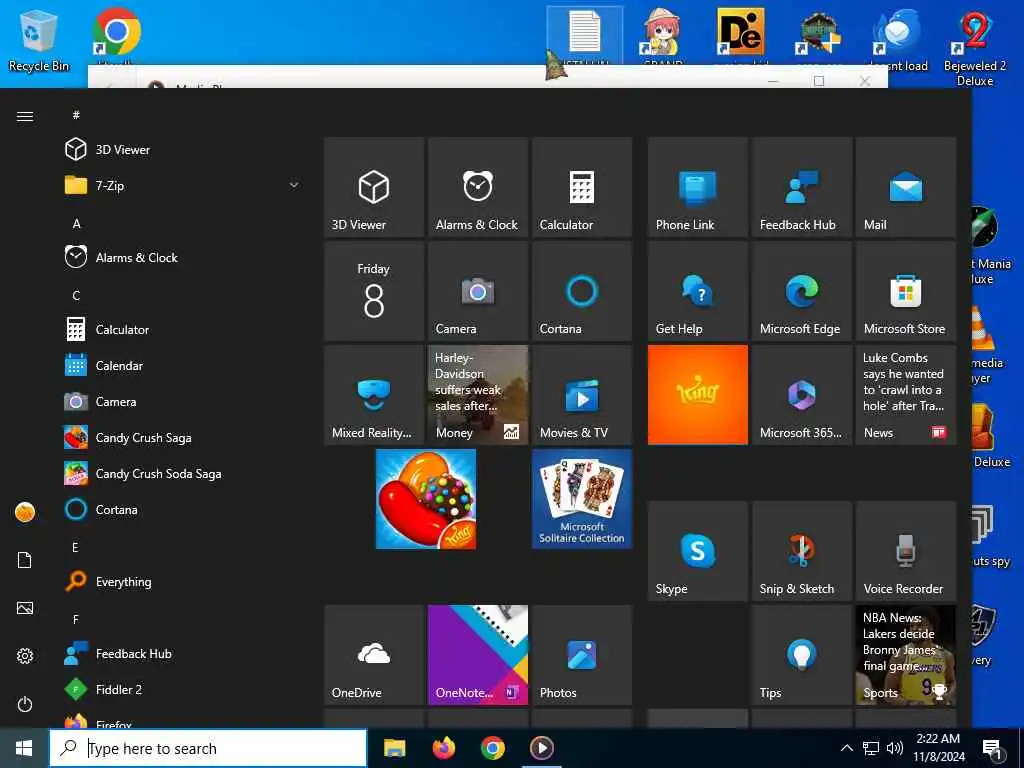Click the letter A group header
Viewport: 1024px width, 768px height.
coord(76,223)
